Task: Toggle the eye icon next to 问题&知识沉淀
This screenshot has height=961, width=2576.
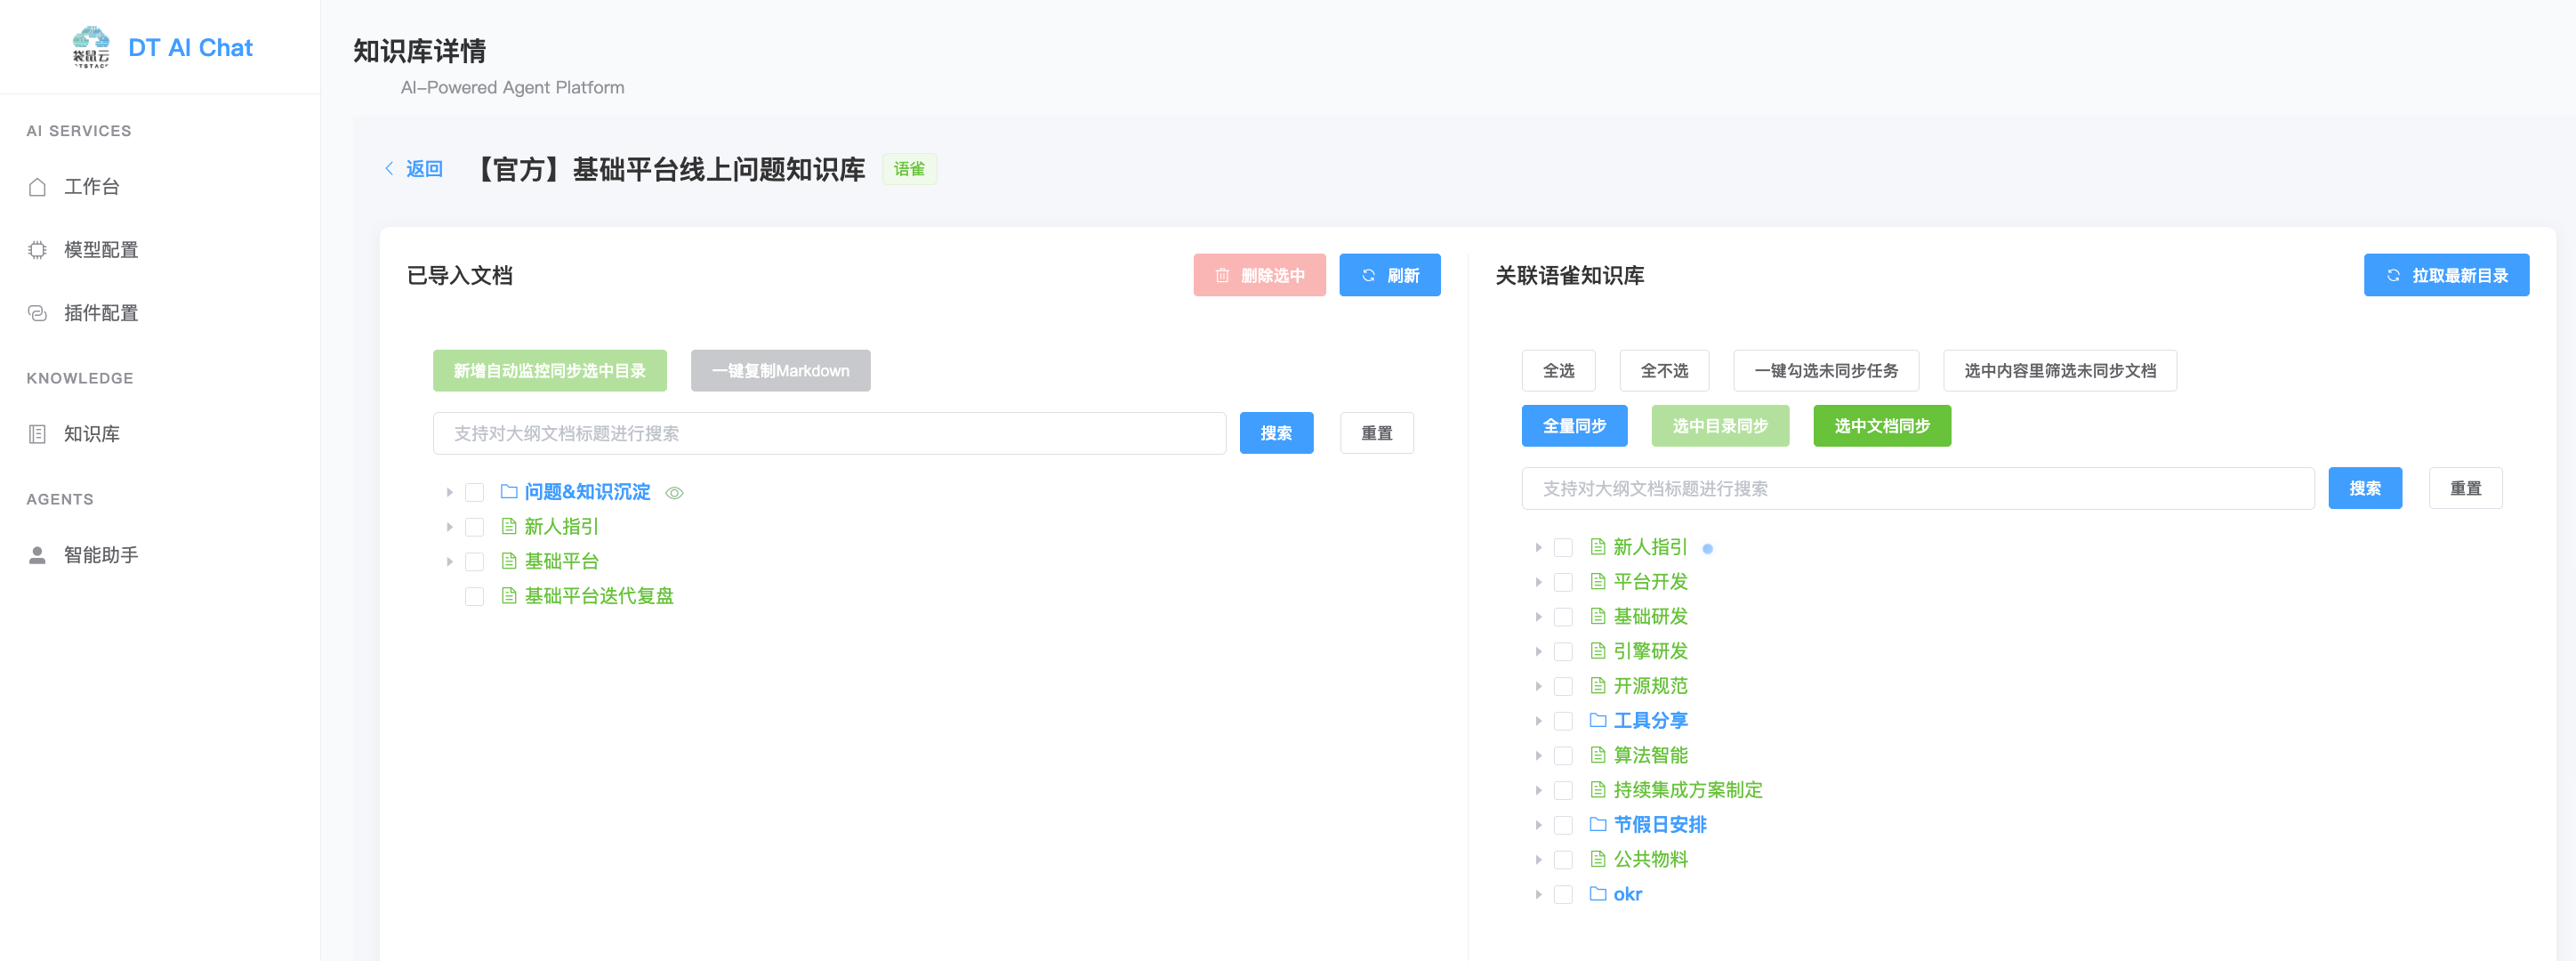Action: pyautogui.click(x=674, y=493)
